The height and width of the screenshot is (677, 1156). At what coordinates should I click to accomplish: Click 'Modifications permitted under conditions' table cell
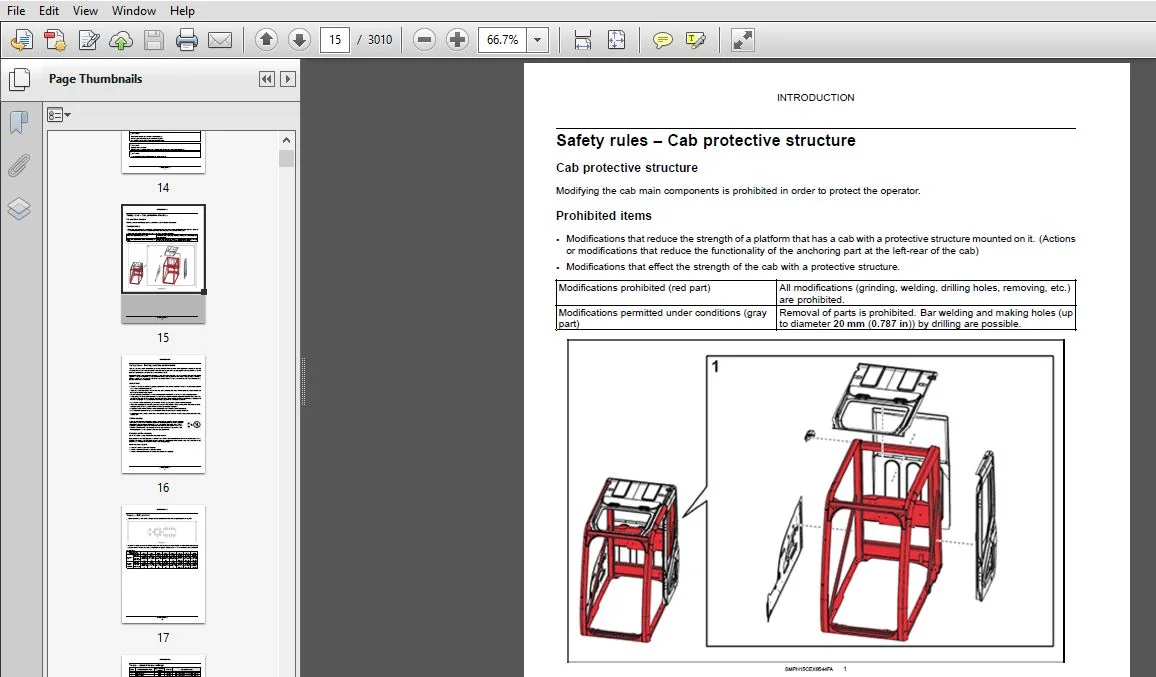pyautogui.click(x=666, y=318)
